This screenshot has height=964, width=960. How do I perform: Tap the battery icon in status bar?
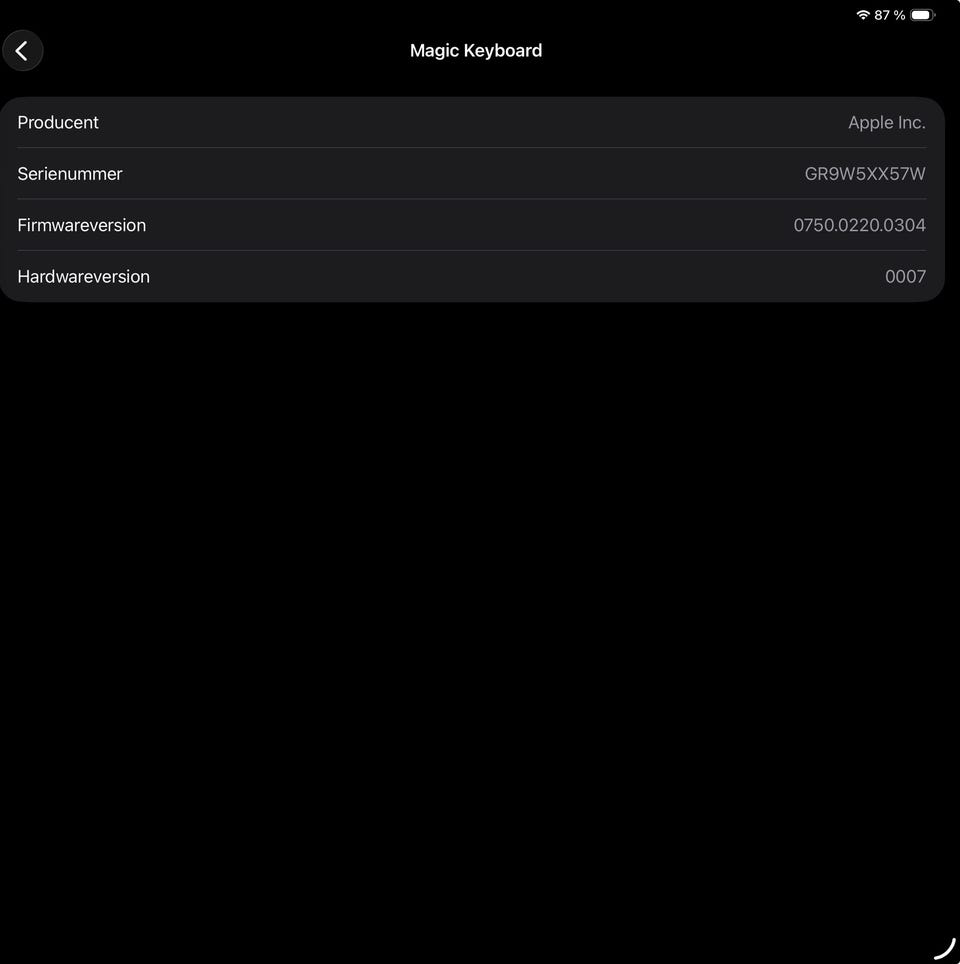point(922,15)
